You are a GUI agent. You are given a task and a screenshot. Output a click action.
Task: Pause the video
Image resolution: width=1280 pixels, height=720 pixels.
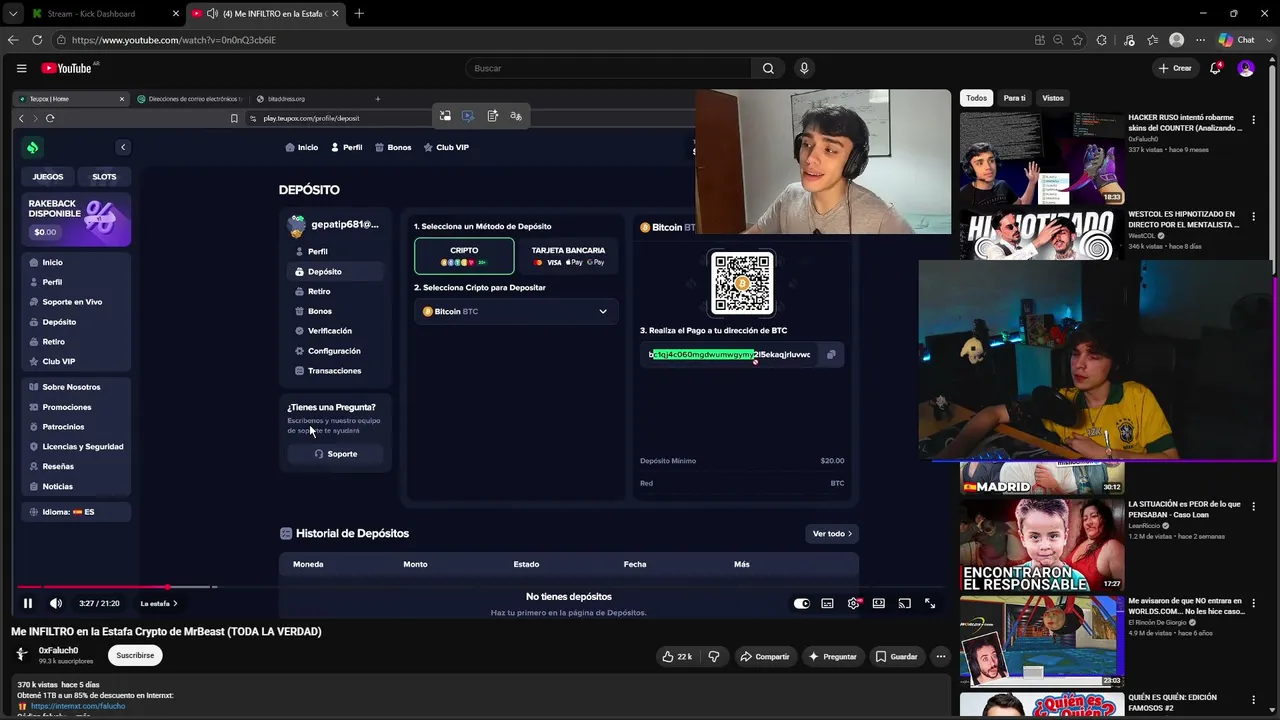[x=28, y=603]
